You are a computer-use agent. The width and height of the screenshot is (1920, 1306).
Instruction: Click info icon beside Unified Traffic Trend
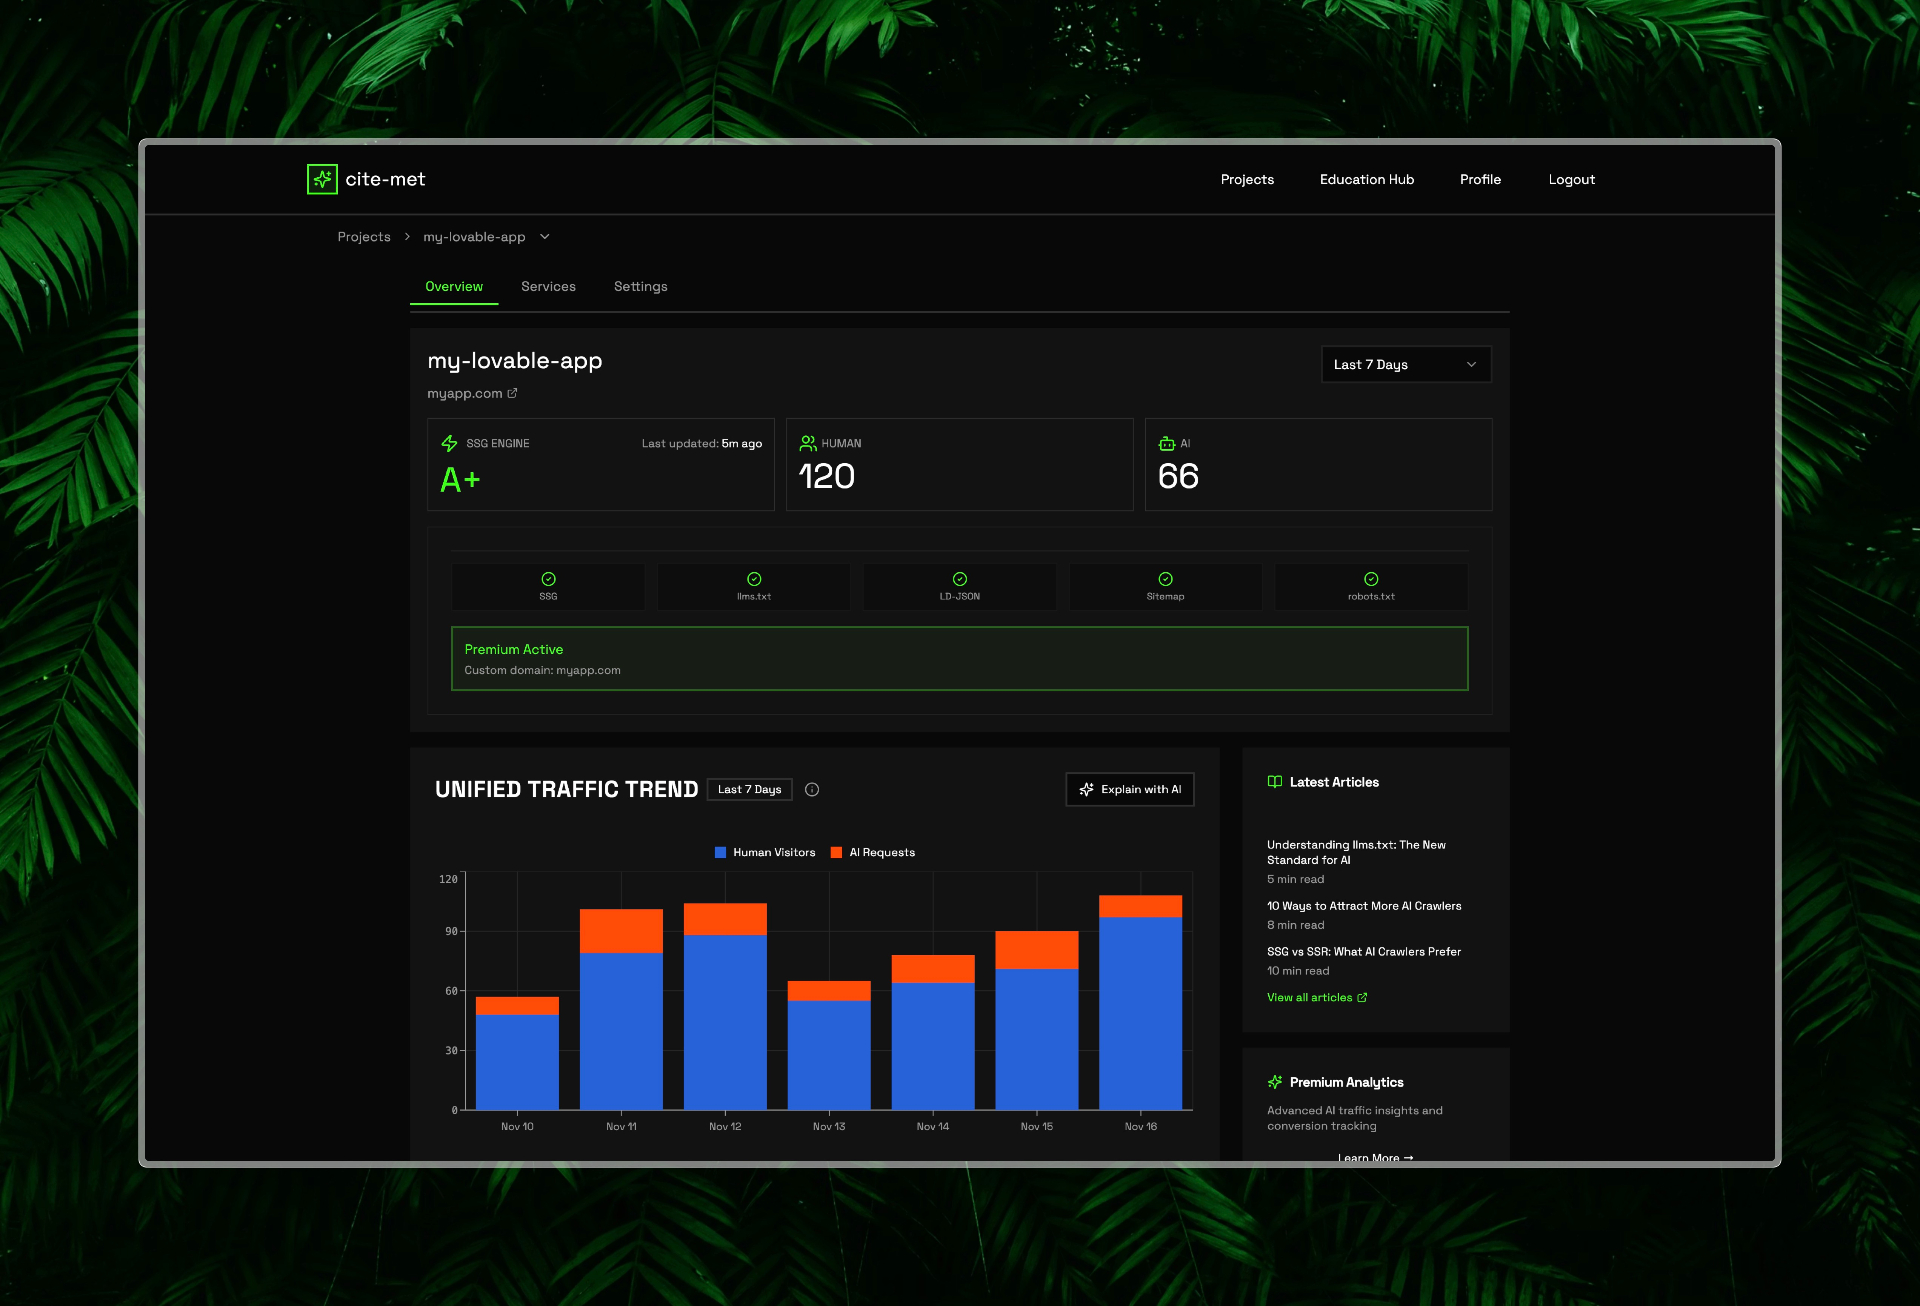812,790
